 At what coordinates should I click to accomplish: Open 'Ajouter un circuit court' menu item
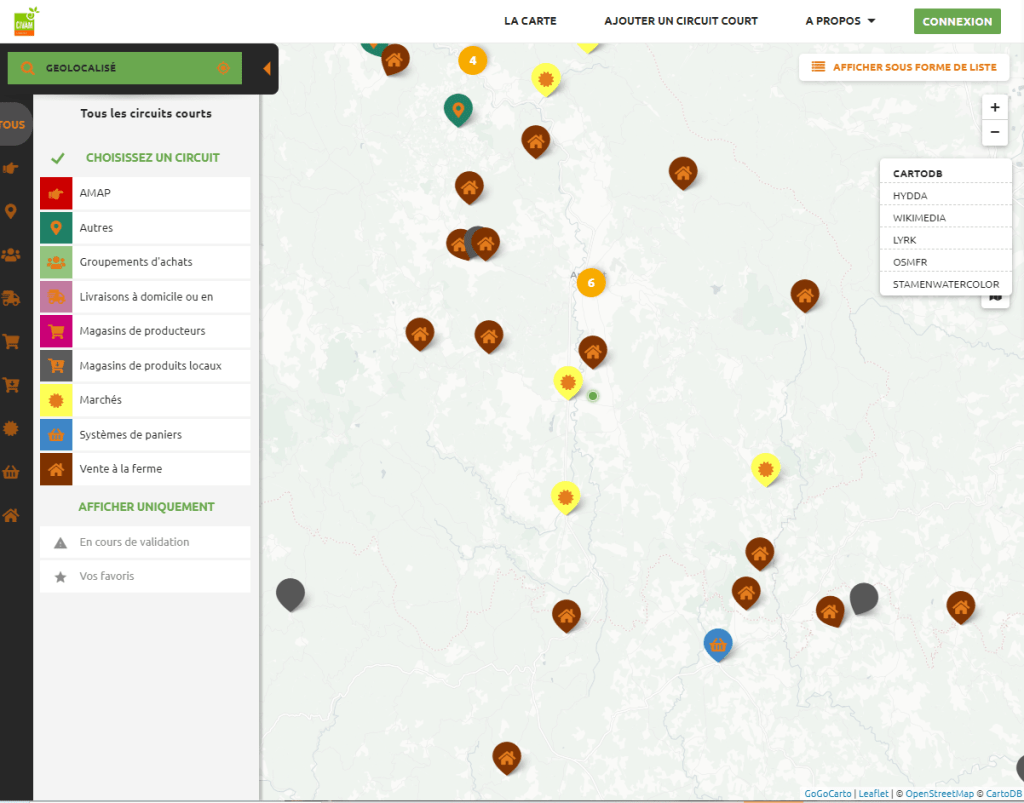point(681,21)
